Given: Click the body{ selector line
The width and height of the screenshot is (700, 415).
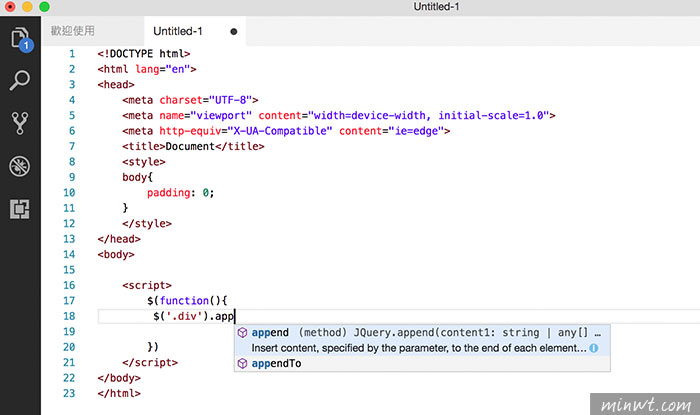Looking at the screenshot, I should [138, 178].
